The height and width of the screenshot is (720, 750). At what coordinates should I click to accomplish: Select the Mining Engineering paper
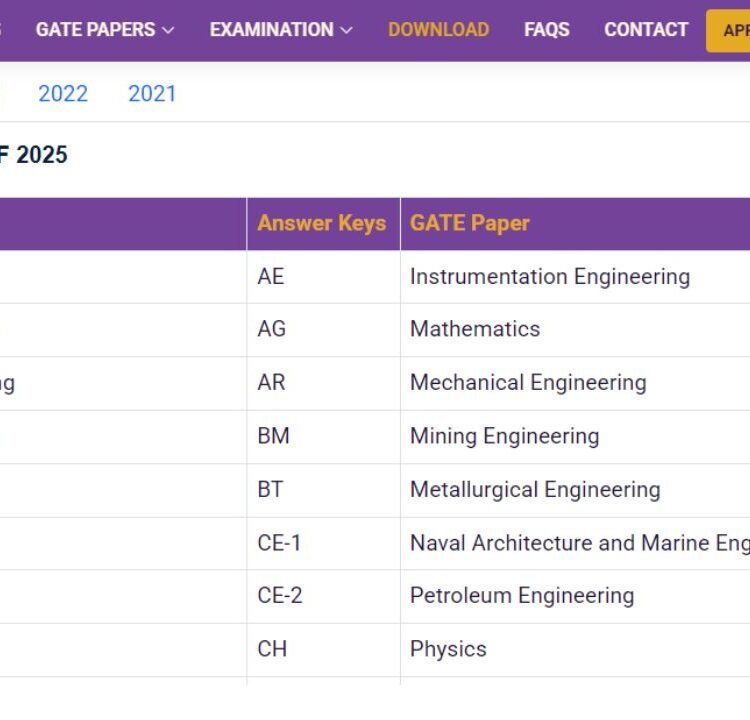point(505,436)
